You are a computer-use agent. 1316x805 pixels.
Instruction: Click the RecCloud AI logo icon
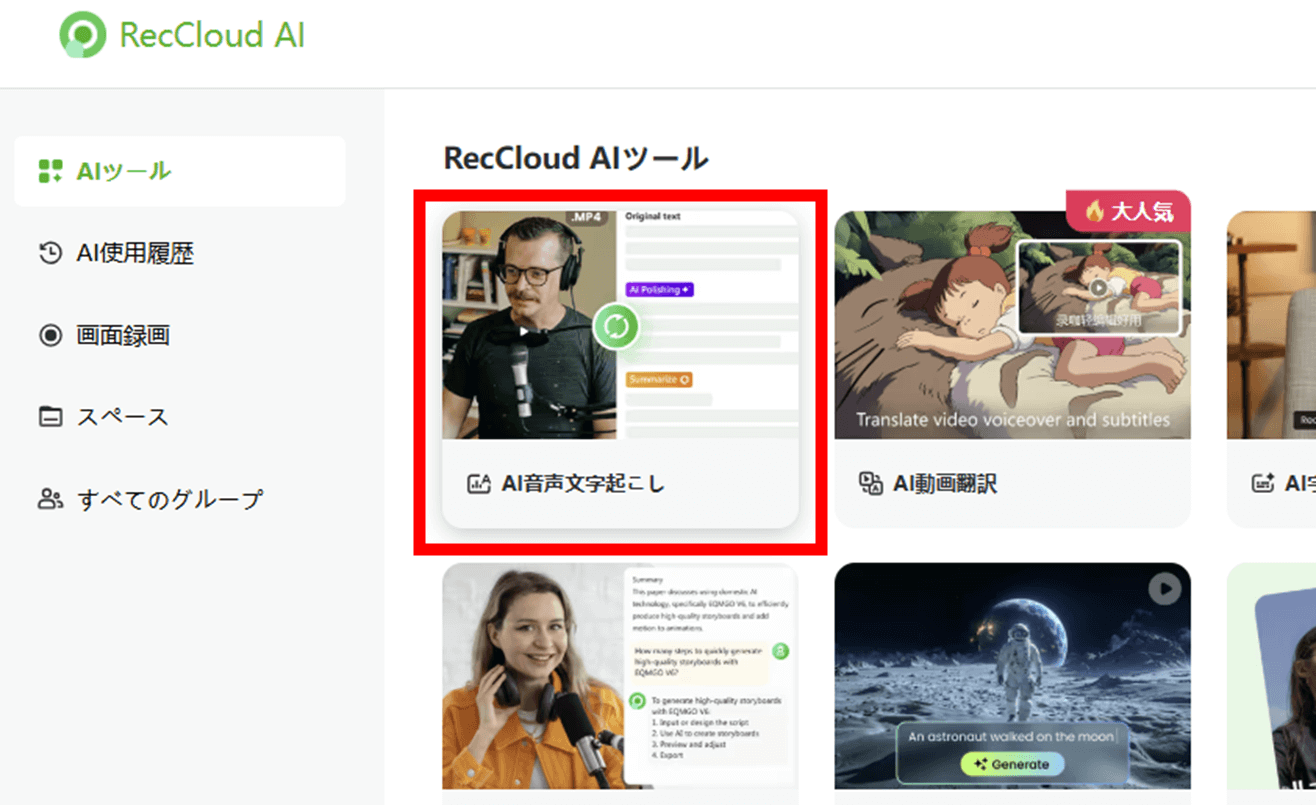click(x=83, y=35)
